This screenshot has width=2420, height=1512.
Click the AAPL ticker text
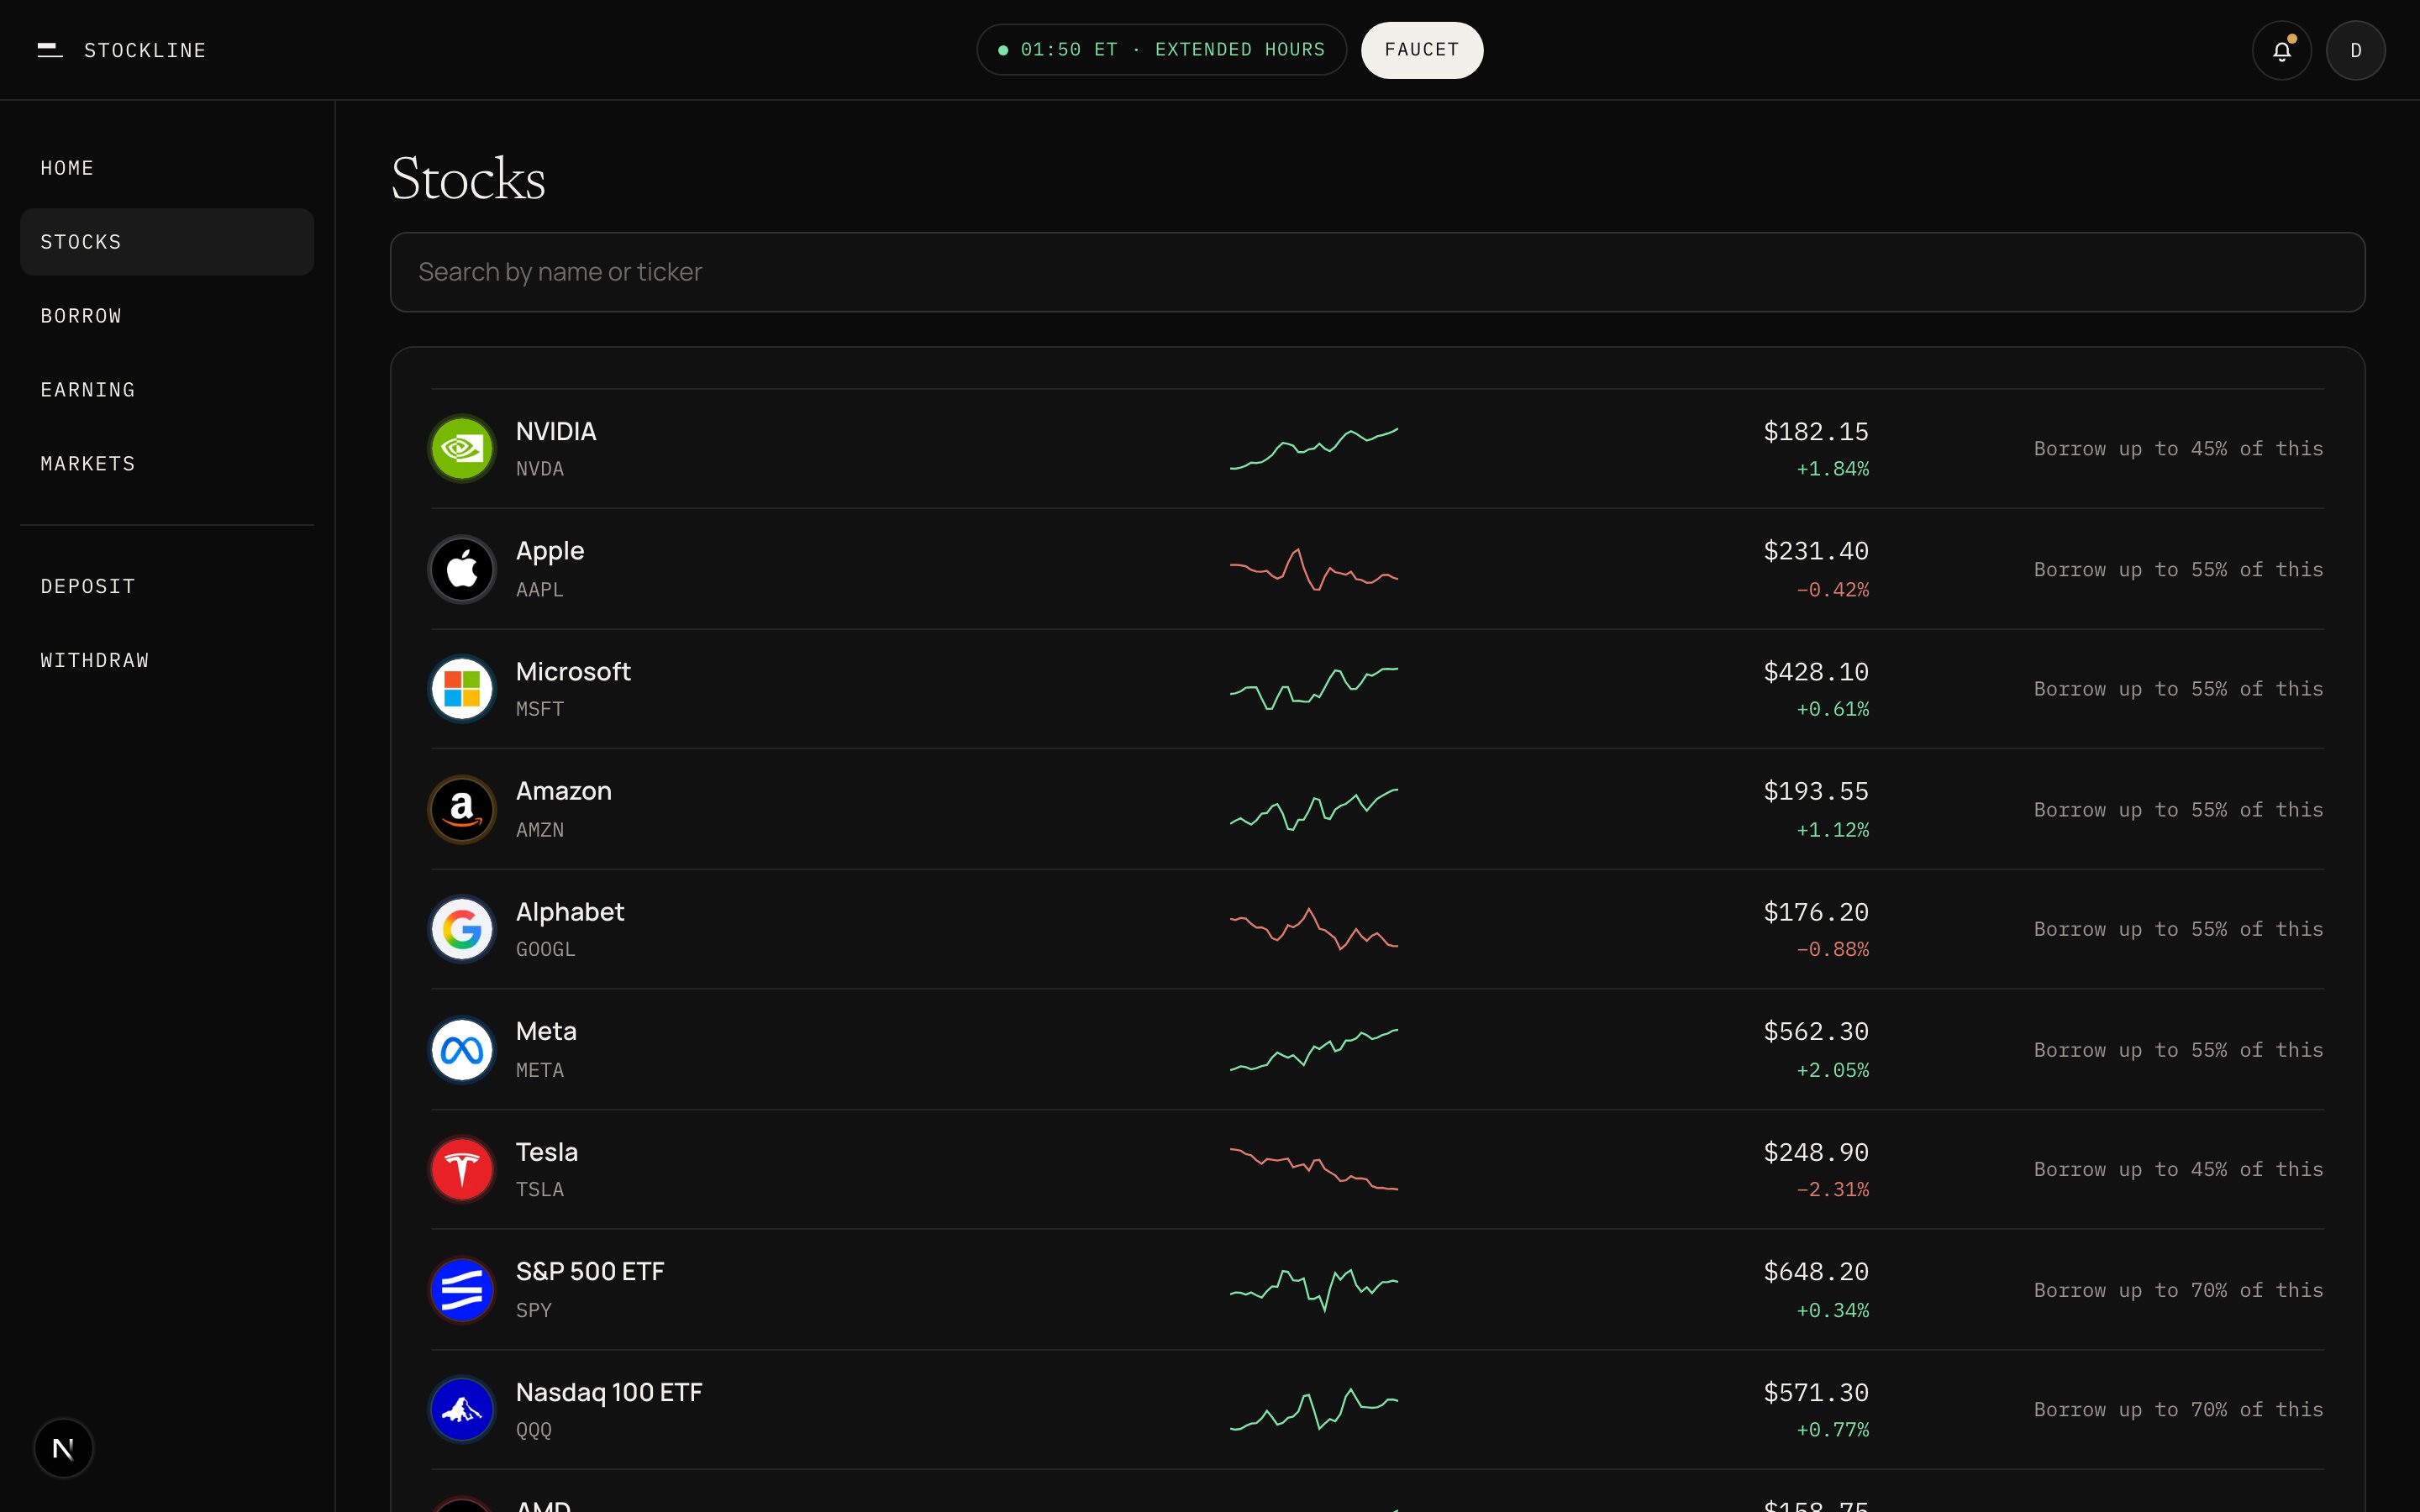(540, 590)
